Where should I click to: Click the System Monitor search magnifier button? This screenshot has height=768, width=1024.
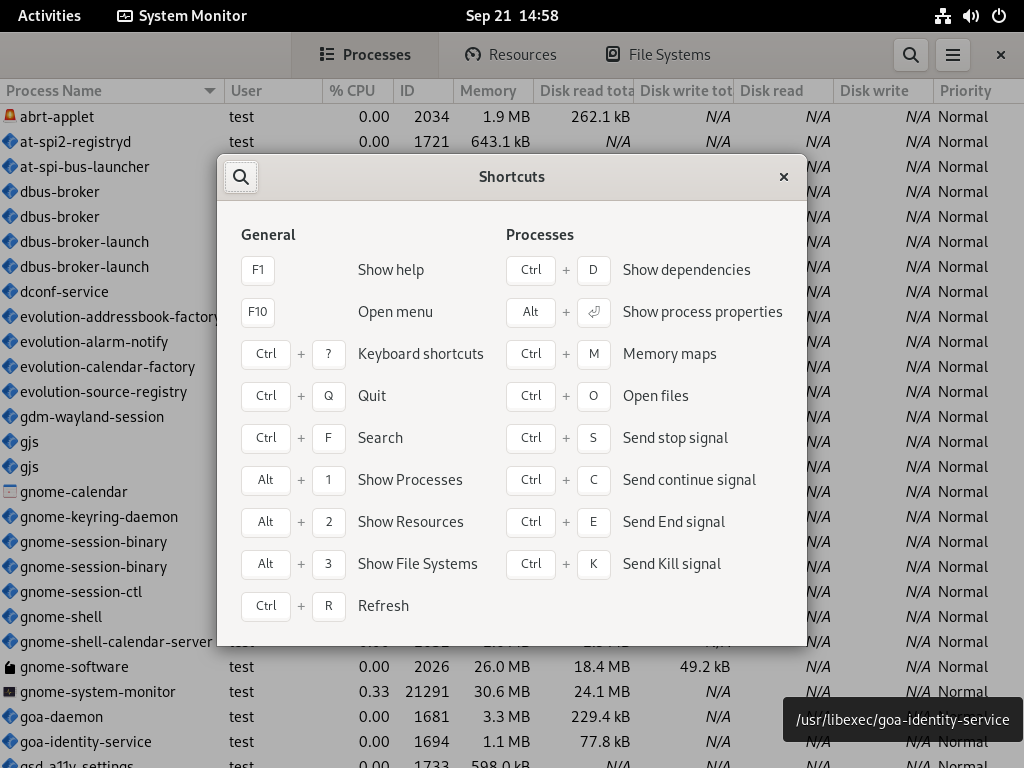pos(910,55)
